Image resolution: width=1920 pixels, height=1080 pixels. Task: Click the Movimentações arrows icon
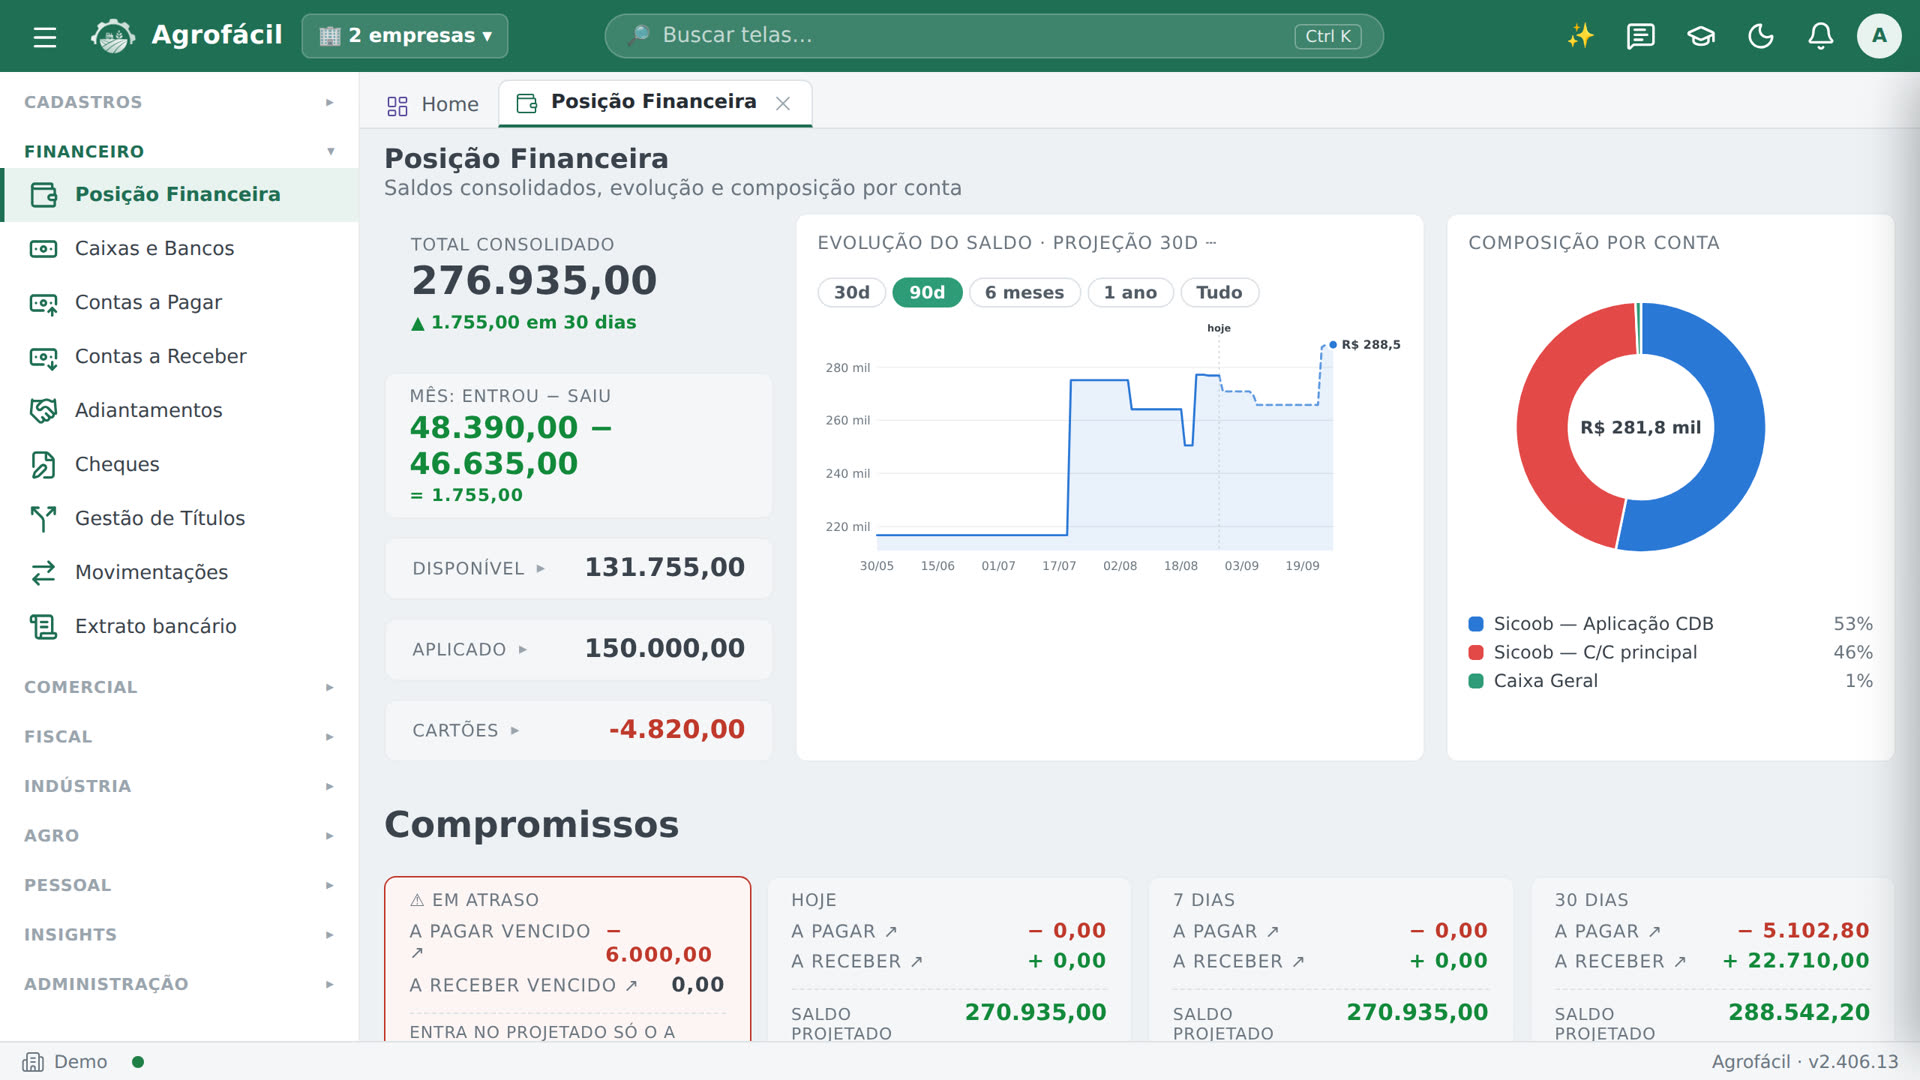[x=43, y=572]
